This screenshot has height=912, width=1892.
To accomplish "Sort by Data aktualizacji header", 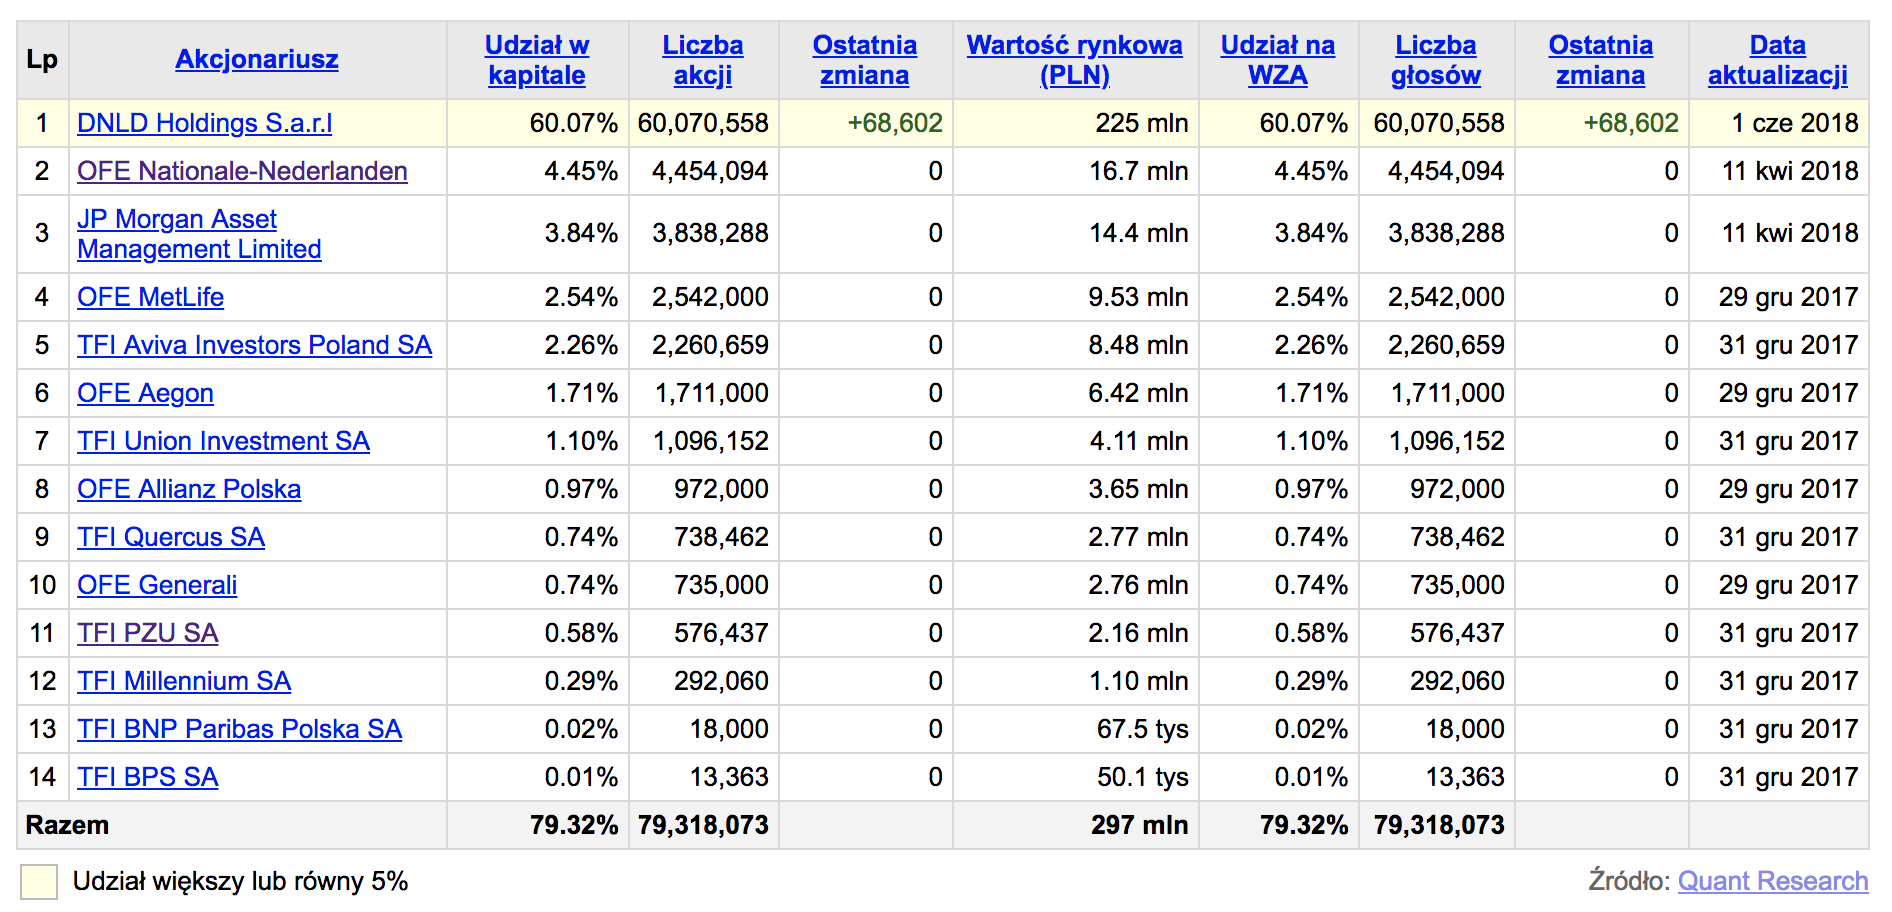I will [x=1778, y=60].
